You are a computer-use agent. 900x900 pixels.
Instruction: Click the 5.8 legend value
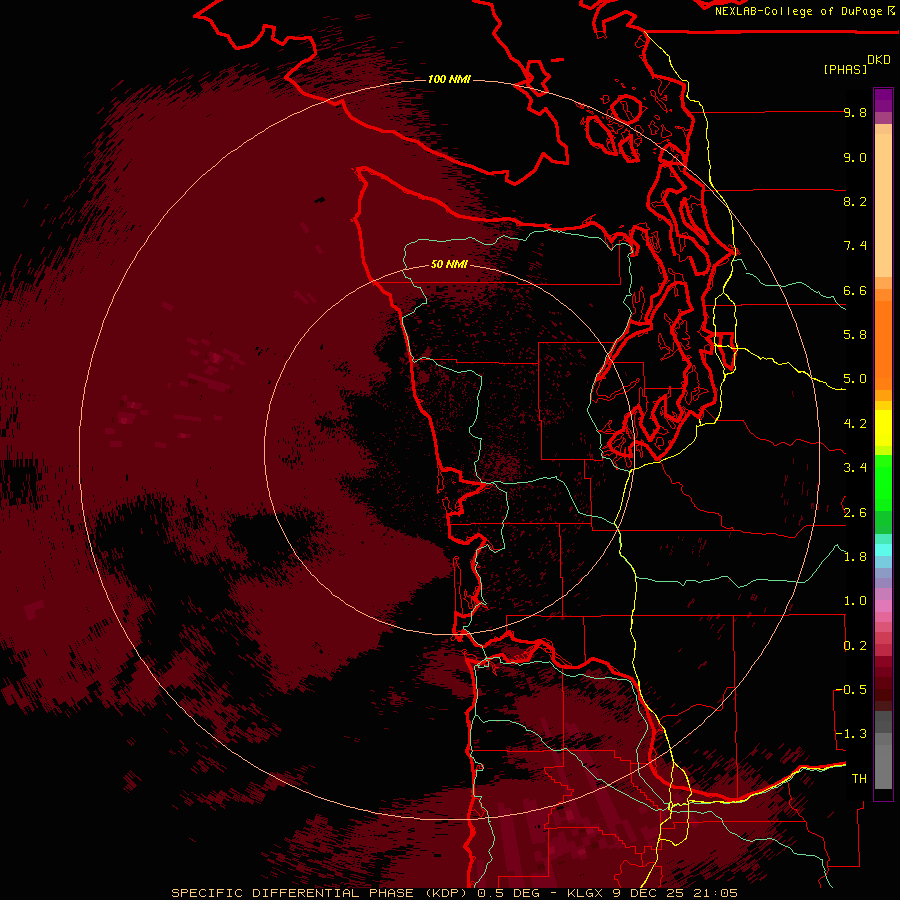855,335
